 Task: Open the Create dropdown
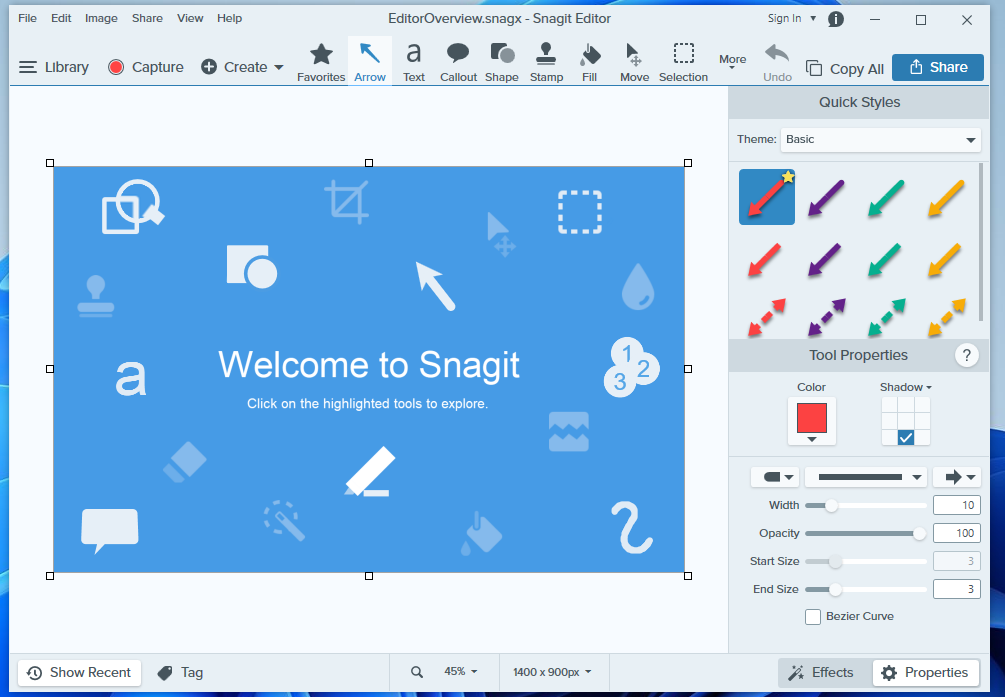coord(242,67)
